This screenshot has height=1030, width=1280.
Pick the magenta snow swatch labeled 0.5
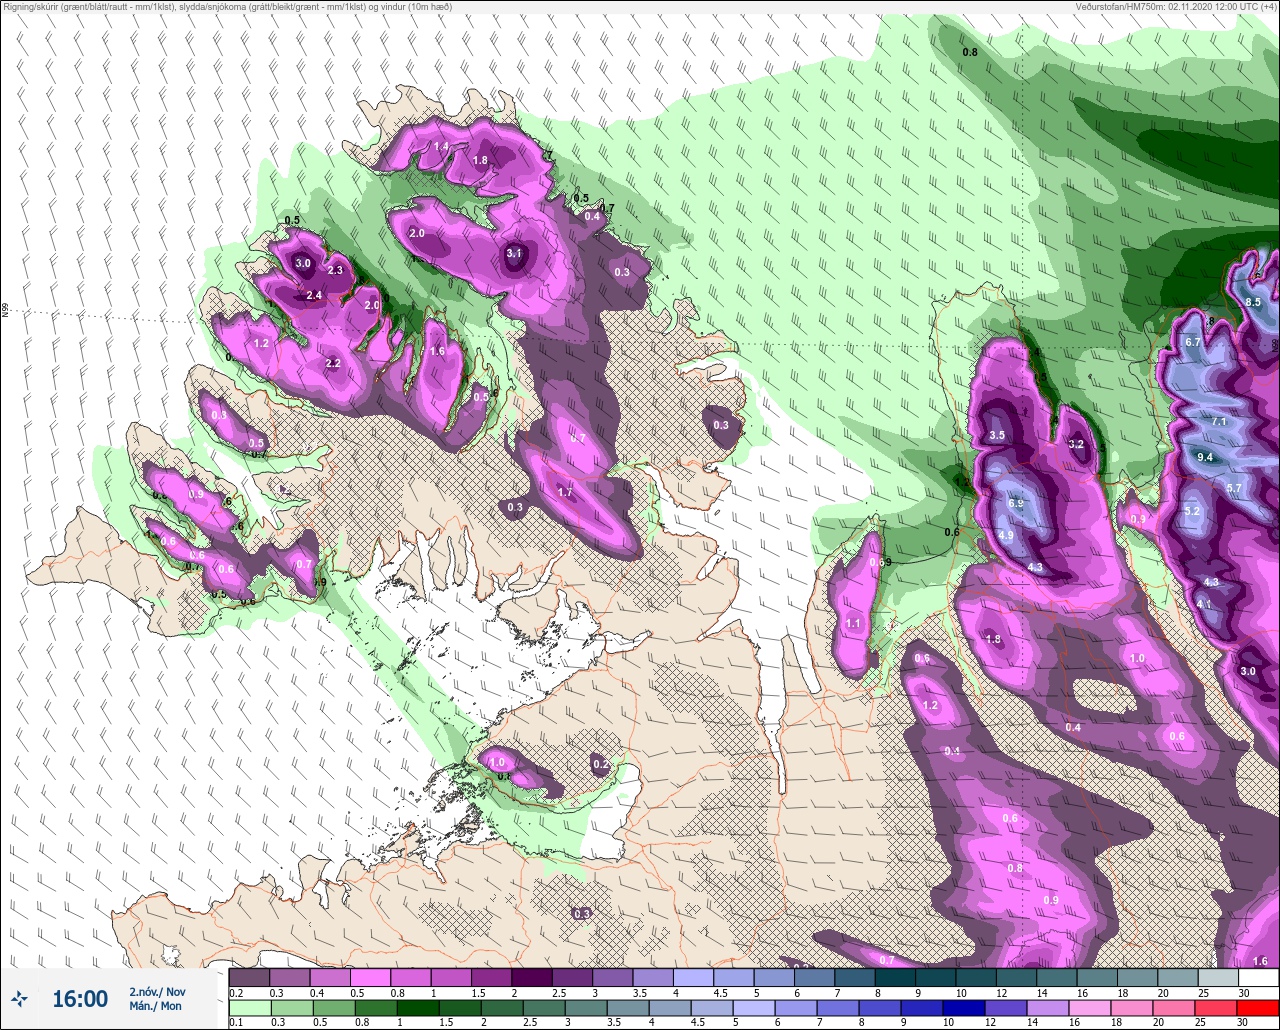(x=370, y=977)
